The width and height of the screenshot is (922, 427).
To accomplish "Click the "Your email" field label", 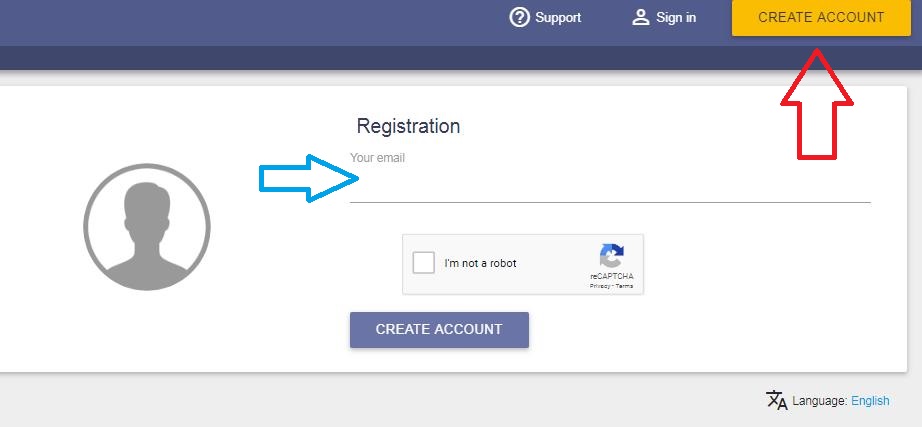I will tap(377, 158).
